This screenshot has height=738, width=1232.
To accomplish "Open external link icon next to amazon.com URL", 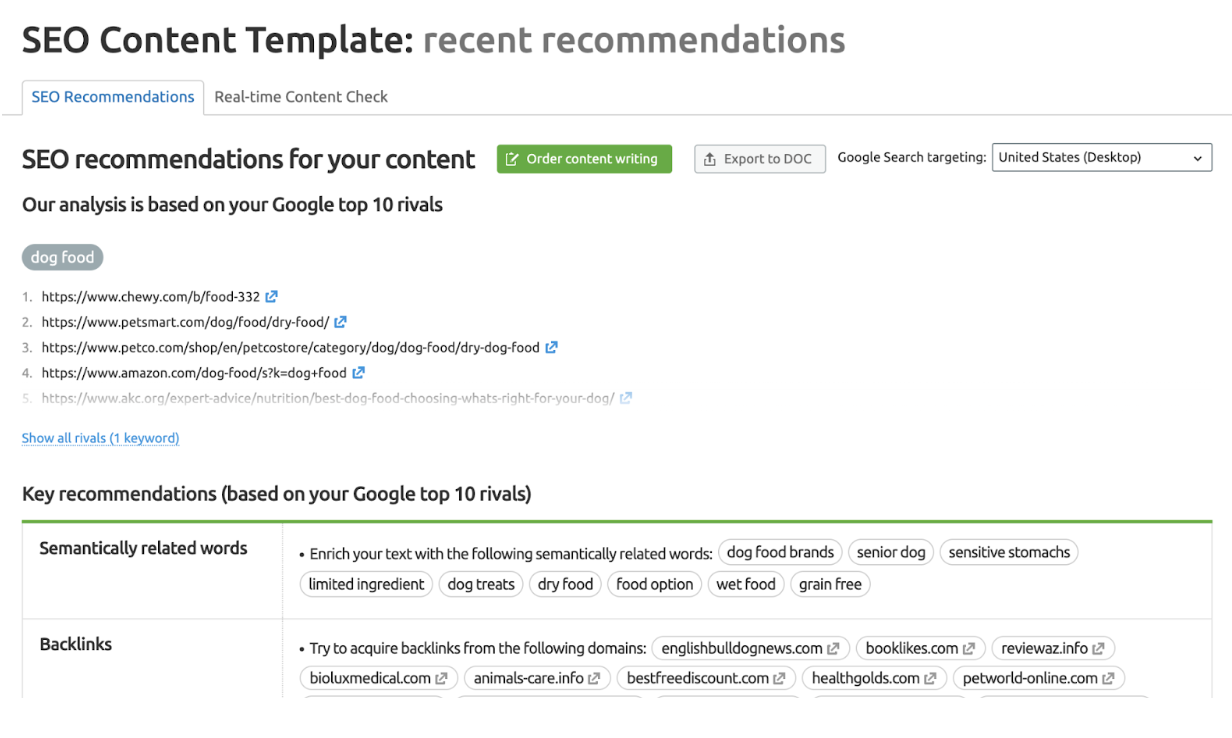I will 359,373.
